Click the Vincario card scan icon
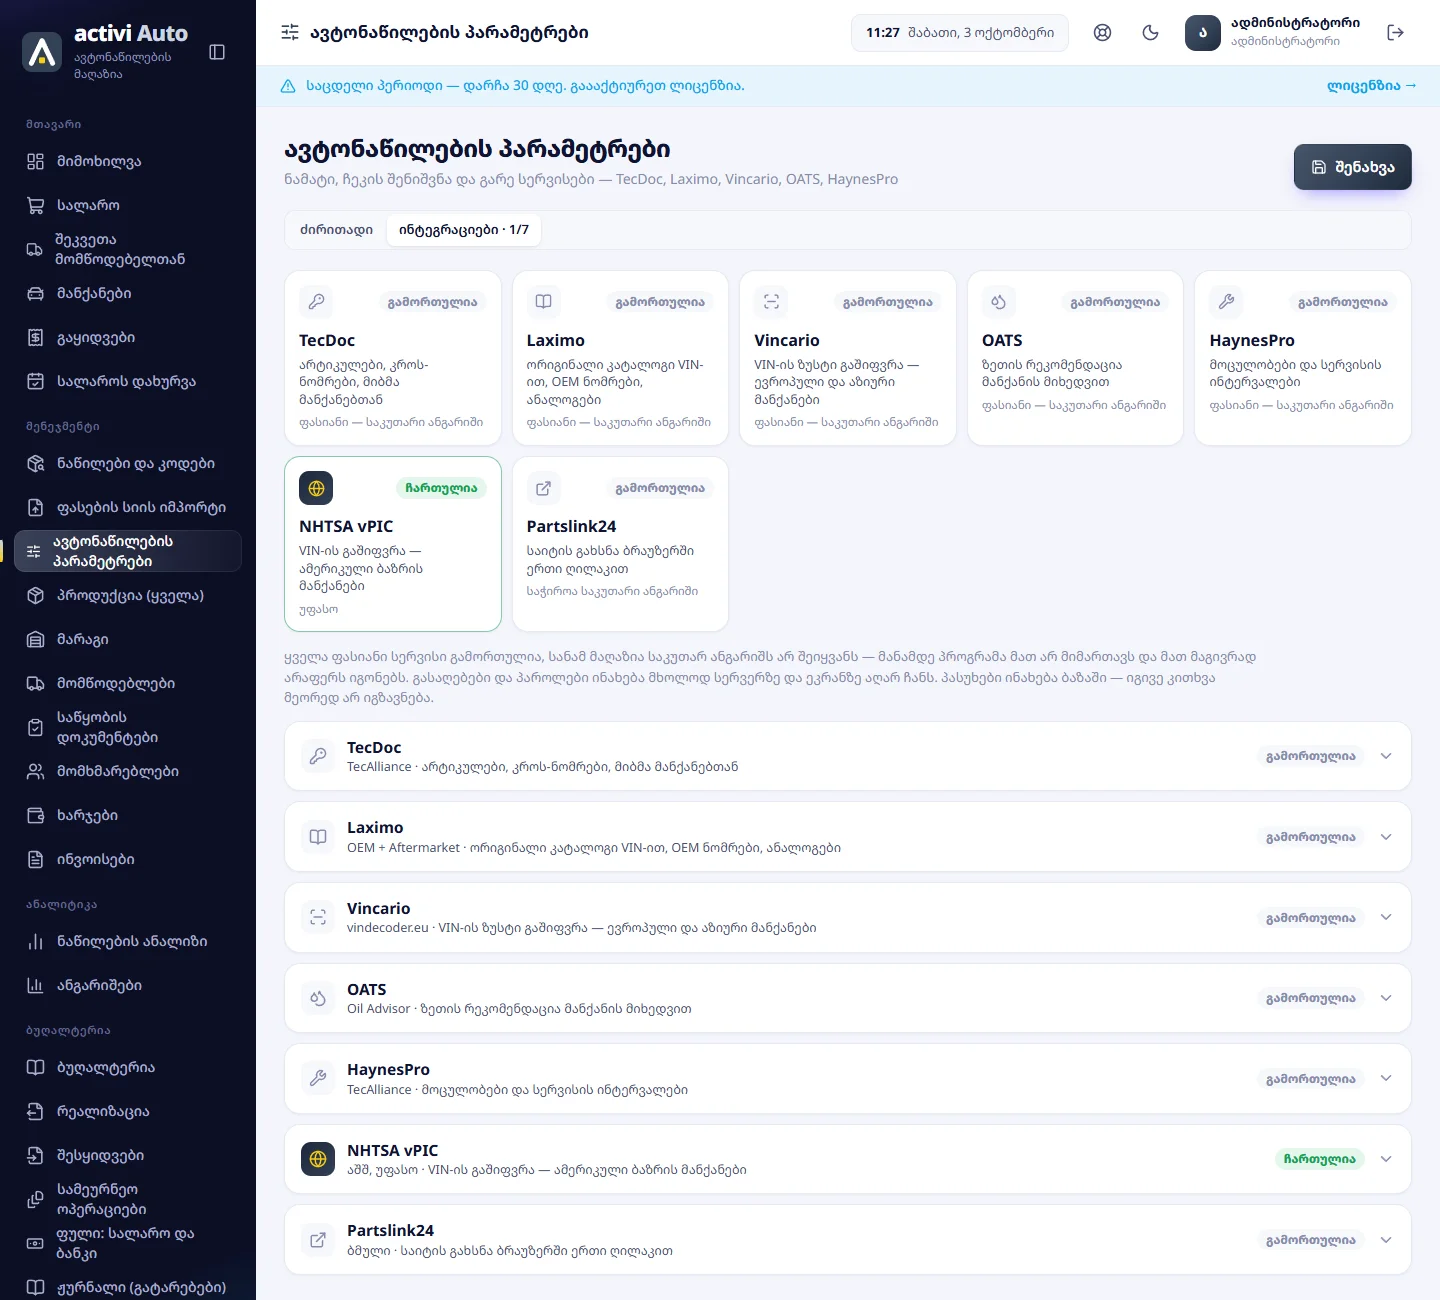Image resolution: width=1440 pixels, height=1300 pixels. point(771,301)
